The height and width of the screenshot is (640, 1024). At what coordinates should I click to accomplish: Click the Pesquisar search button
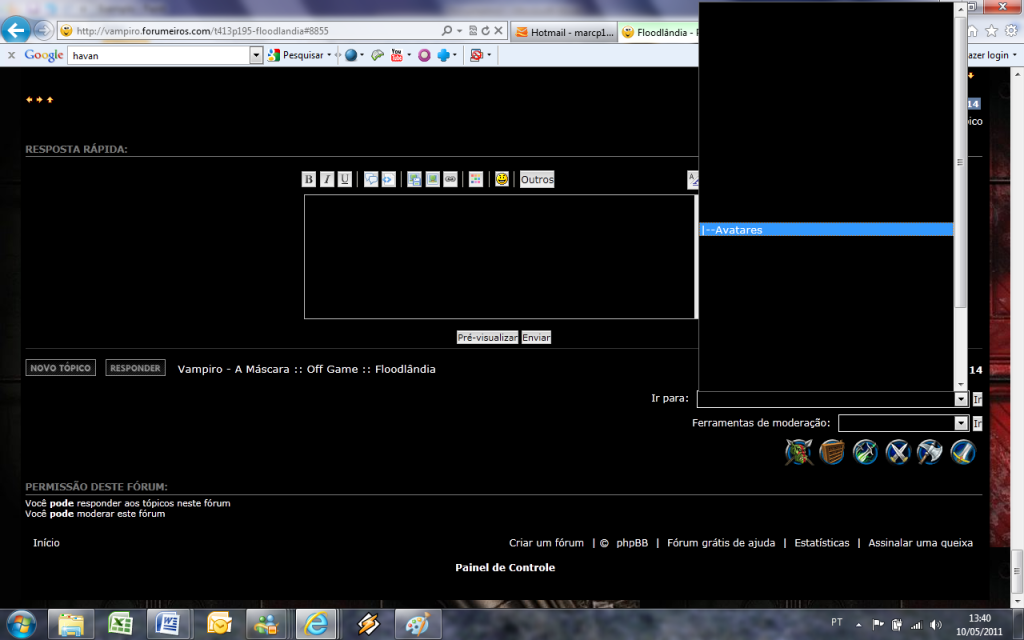[296, 56]
